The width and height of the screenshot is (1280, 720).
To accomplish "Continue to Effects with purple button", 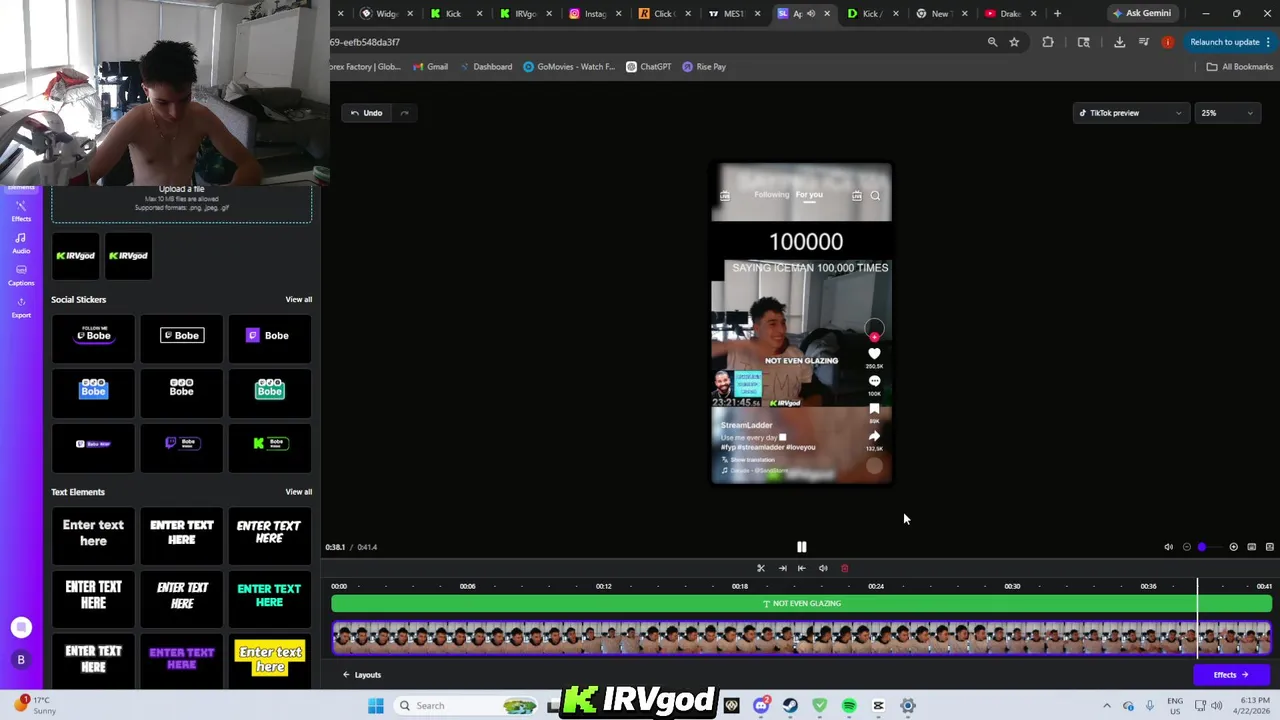I will click(1231, 675).
